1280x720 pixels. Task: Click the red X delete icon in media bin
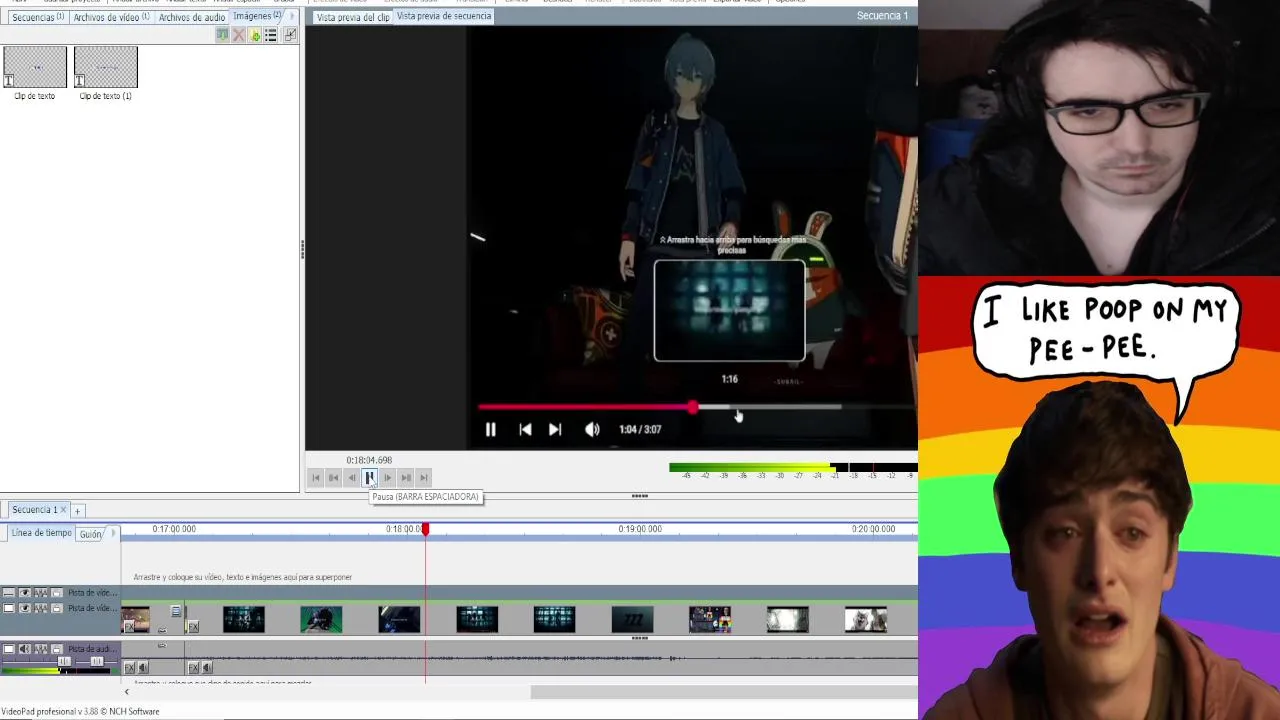tap(238, 35)
